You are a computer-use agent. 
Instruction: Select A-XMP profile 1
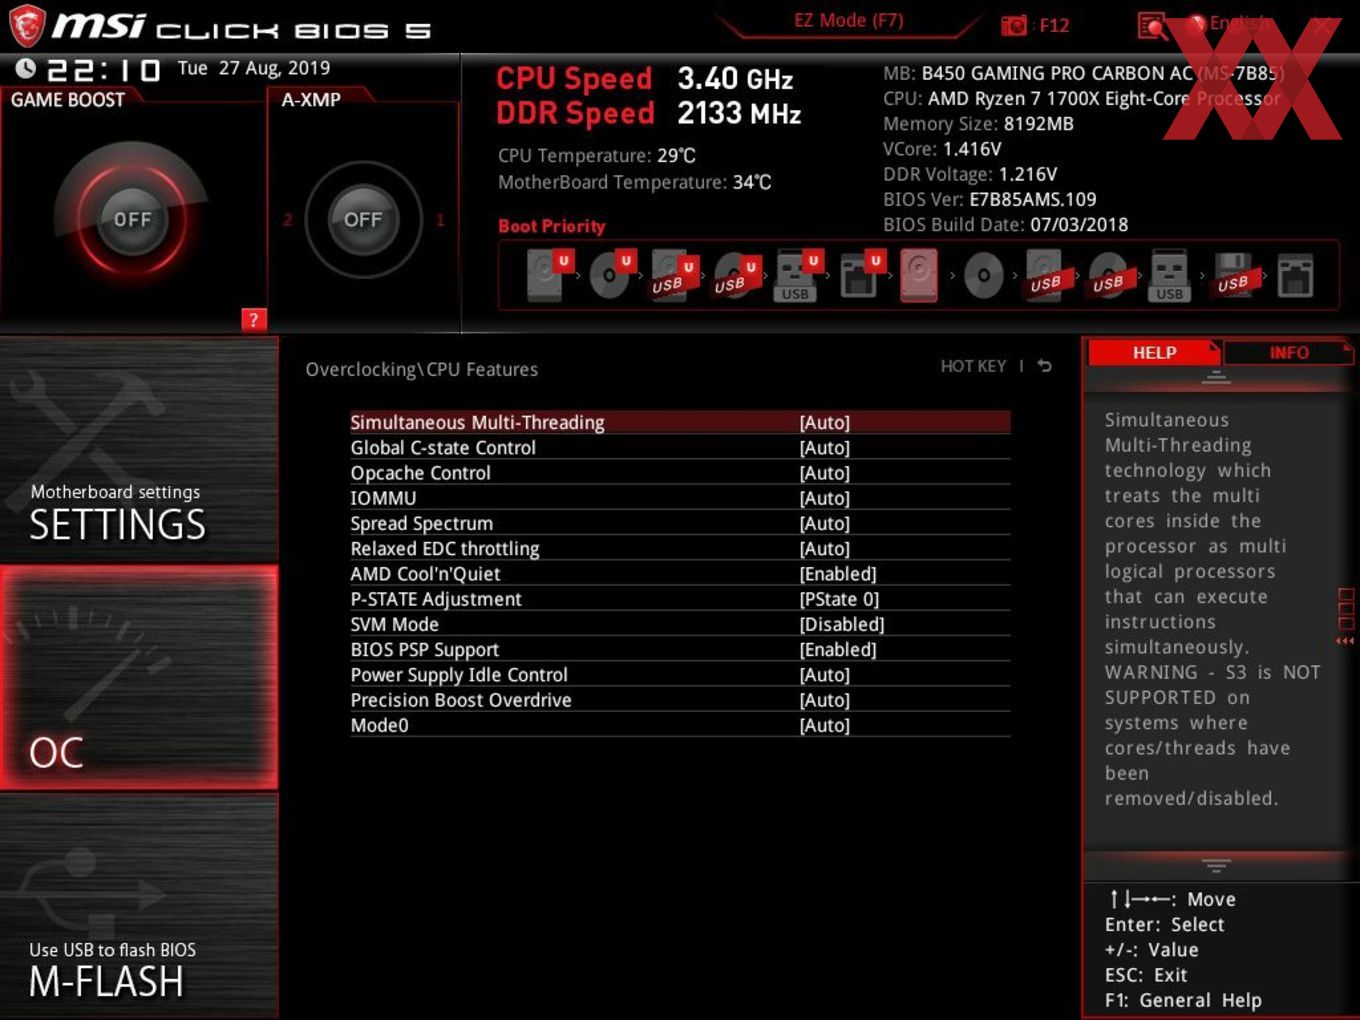440,219
